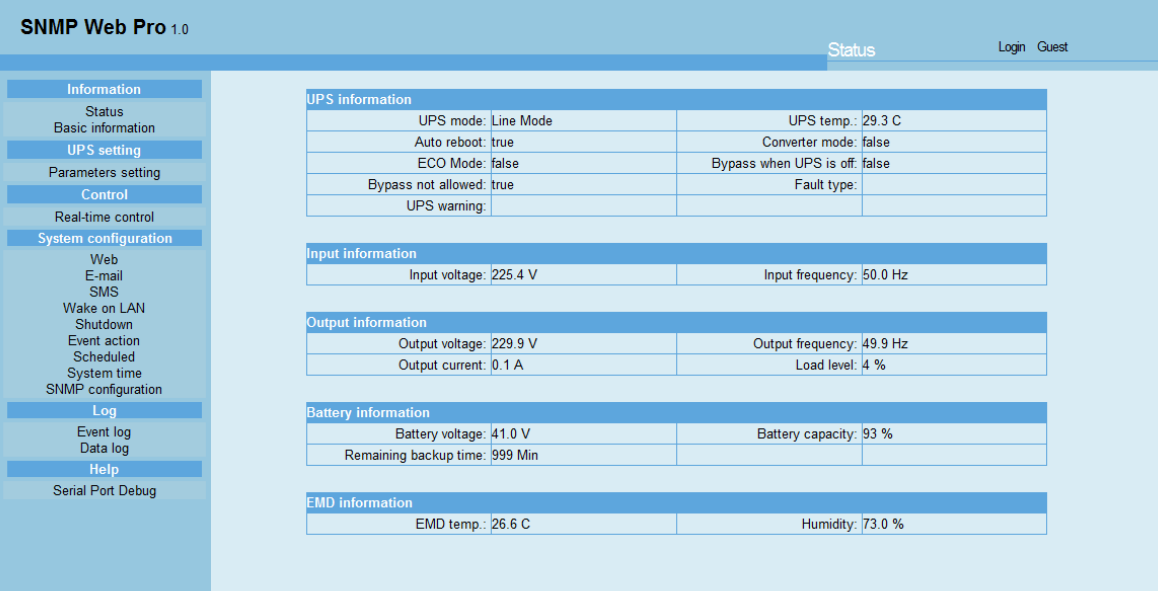This screenshot has width=1158, height=591.
Task: Select Web under System configuration
Action: tap(104, 260)
